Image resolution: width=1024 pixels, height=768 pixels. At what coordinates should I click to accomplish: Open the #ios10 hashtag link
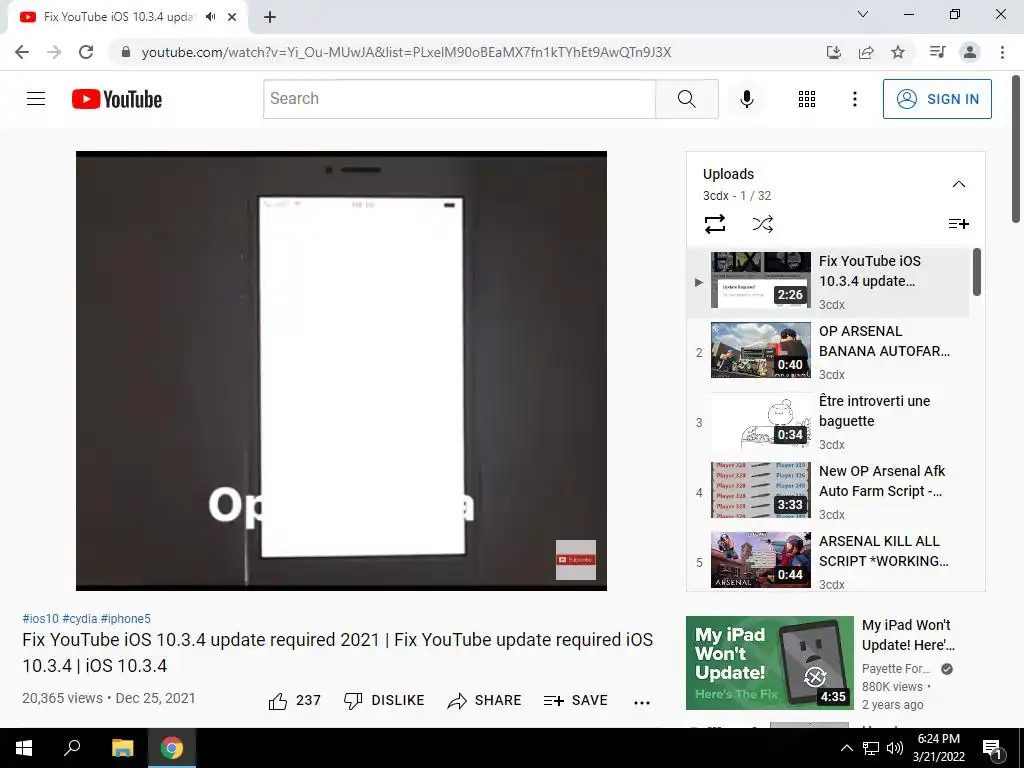pyautogui.click(x=40, y=618)
